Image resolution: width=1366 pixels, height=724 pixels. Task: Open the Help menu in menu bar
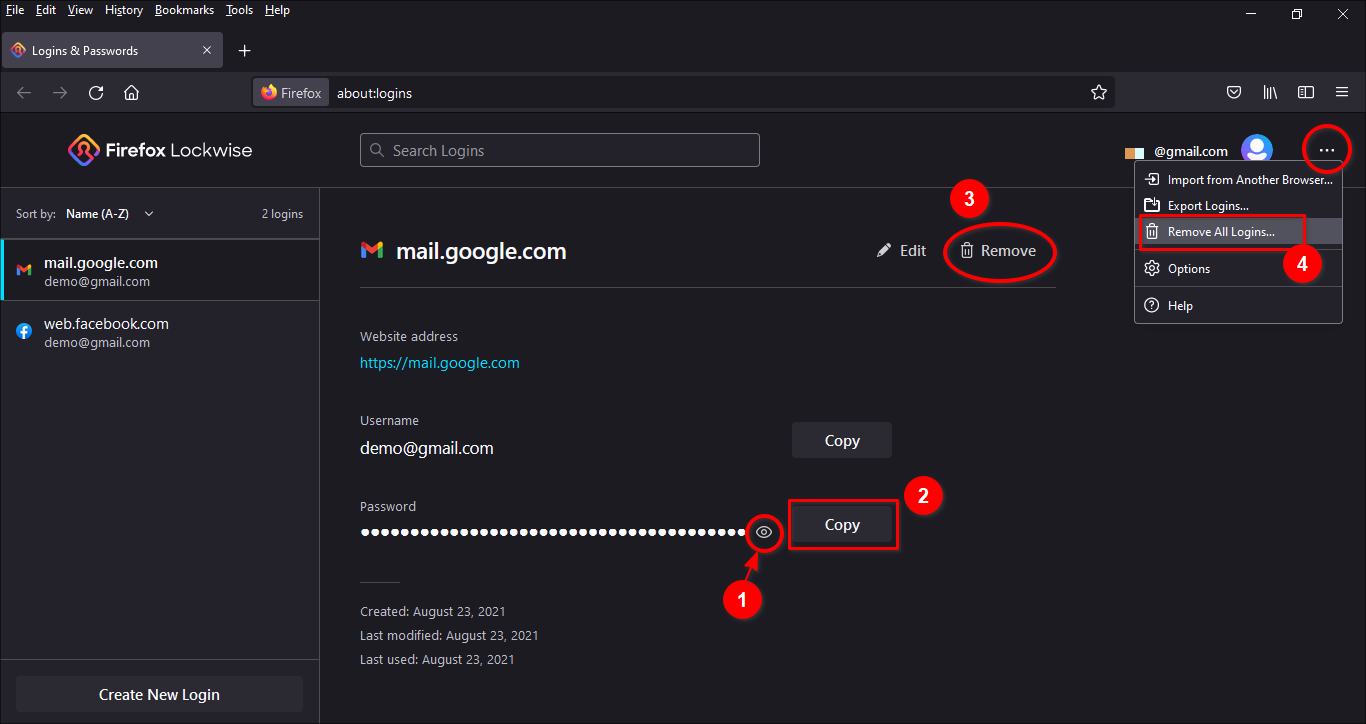coord(277,10)
